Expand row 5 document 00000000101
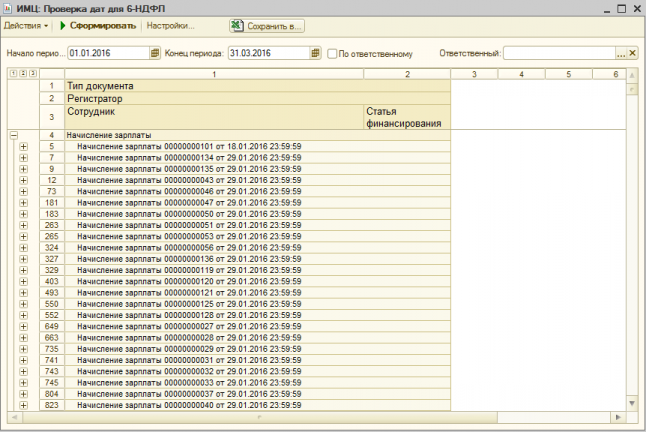This screenshot has width=646, height=432. [23, 146]
